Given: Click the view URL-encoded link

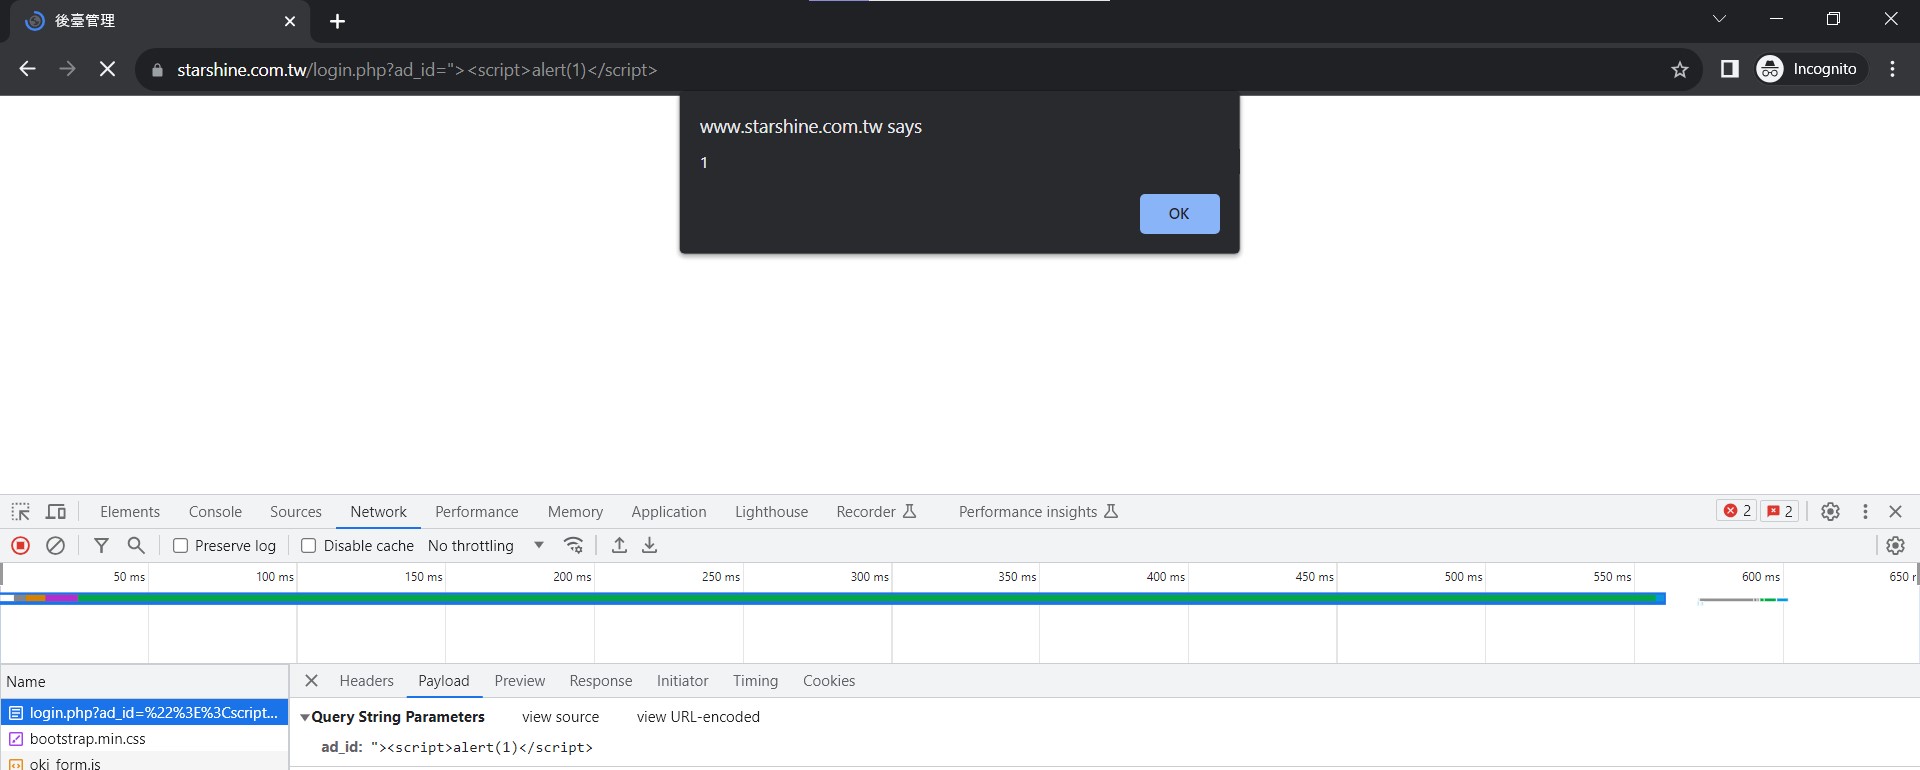Looking at the screenshot, I should pyautogui.click(x=698, y=717).
